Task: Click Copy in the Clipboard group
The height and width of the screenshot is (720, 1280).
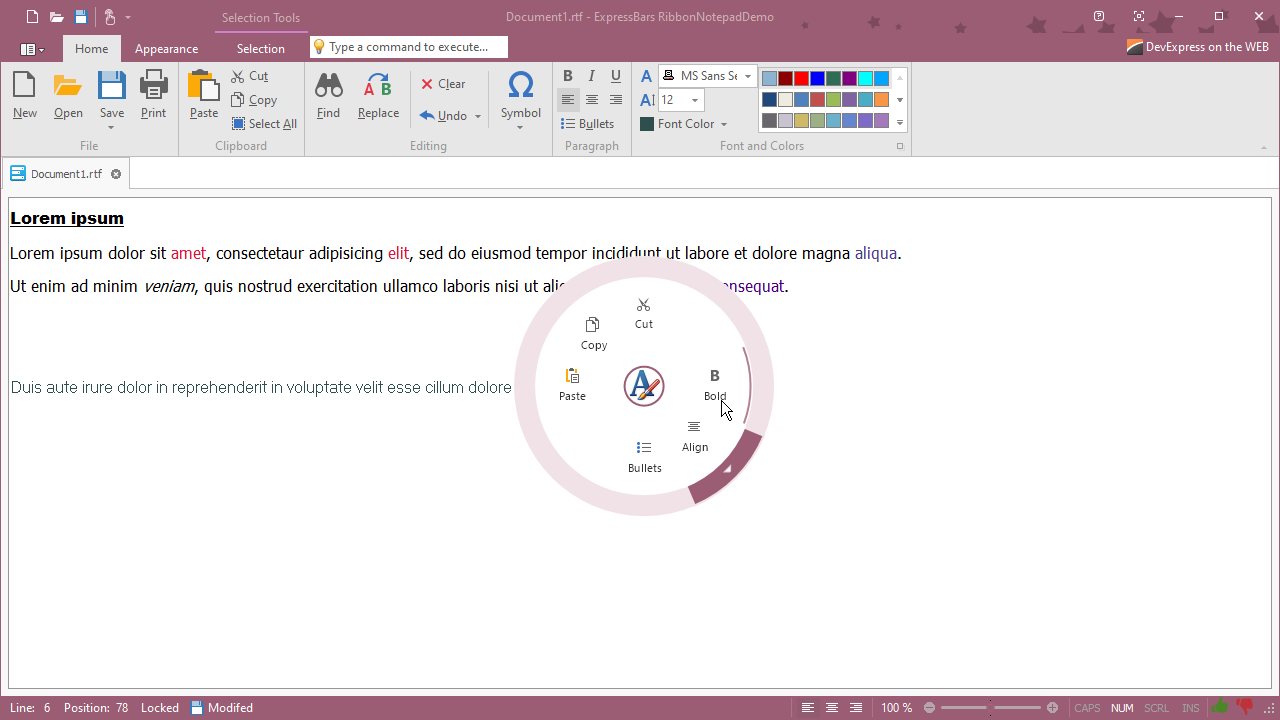Action: (x=254, y=100)
